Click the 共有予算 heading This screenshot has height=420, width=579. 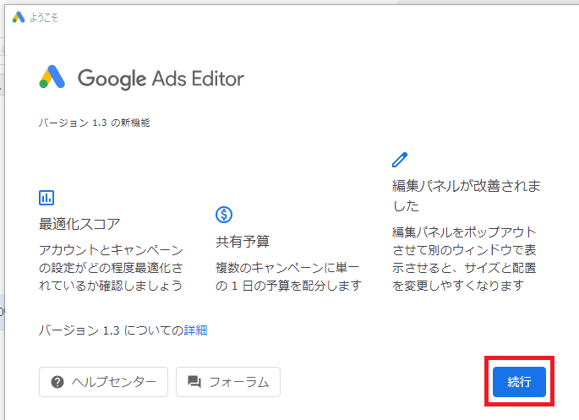[x=243, y=242]
